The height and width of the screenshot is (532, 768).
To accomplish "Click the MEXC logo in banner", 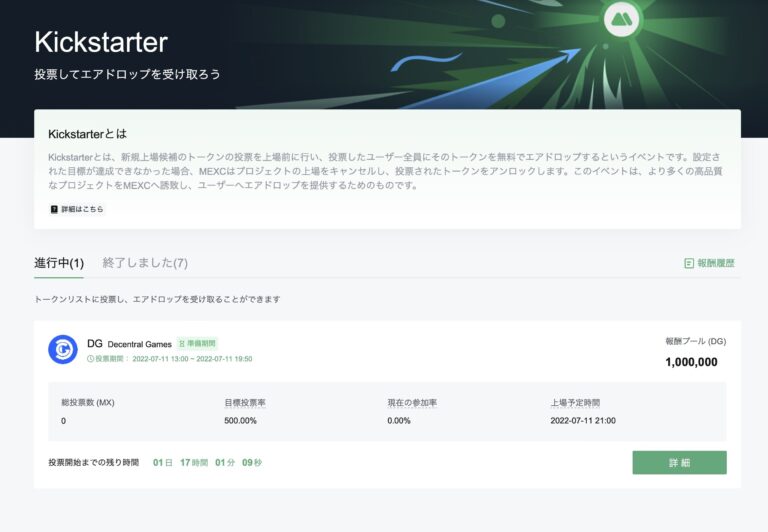I will 621,20.
